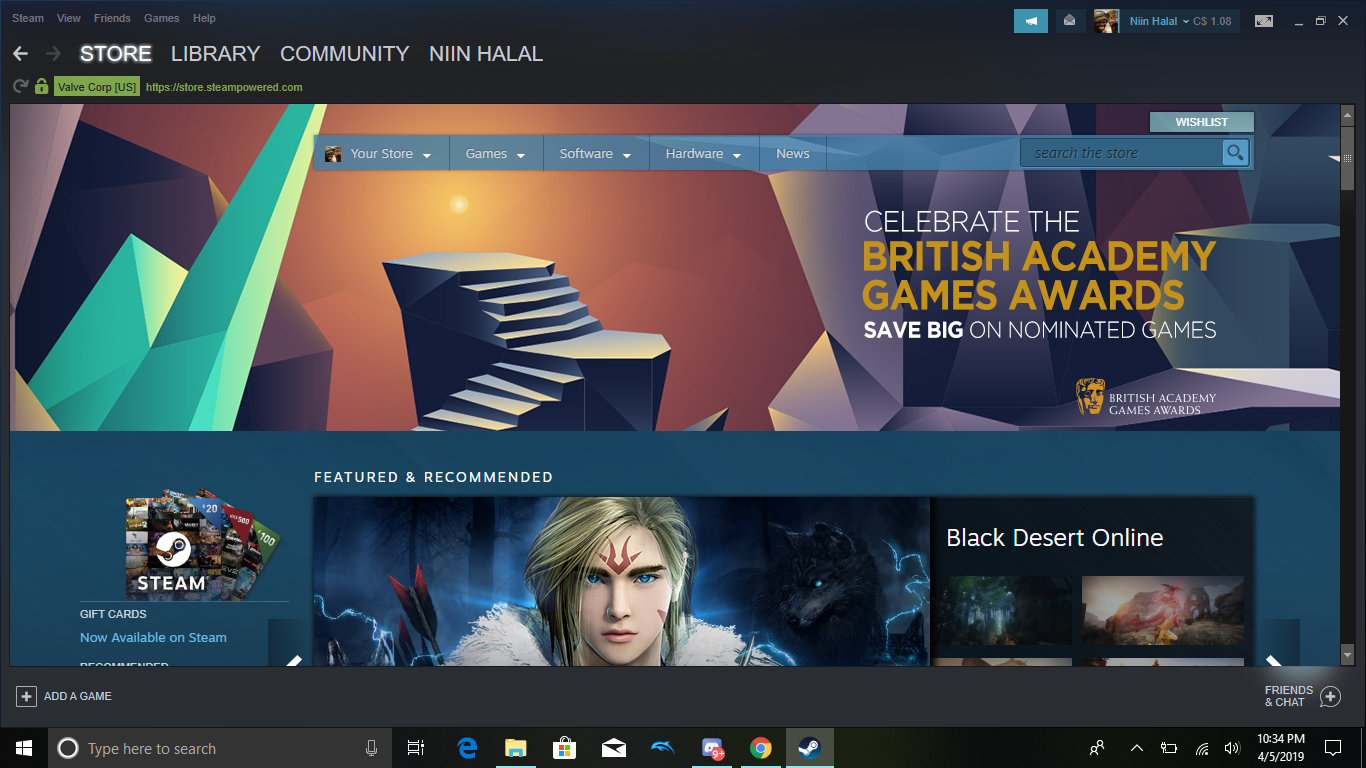Click the Valve Corp [US] certificate badge

tap(97, 87)
